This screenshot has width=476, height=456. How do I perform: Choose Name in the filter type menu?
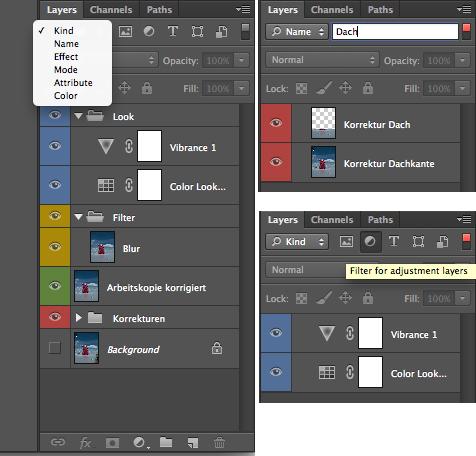tap(66, 44)
